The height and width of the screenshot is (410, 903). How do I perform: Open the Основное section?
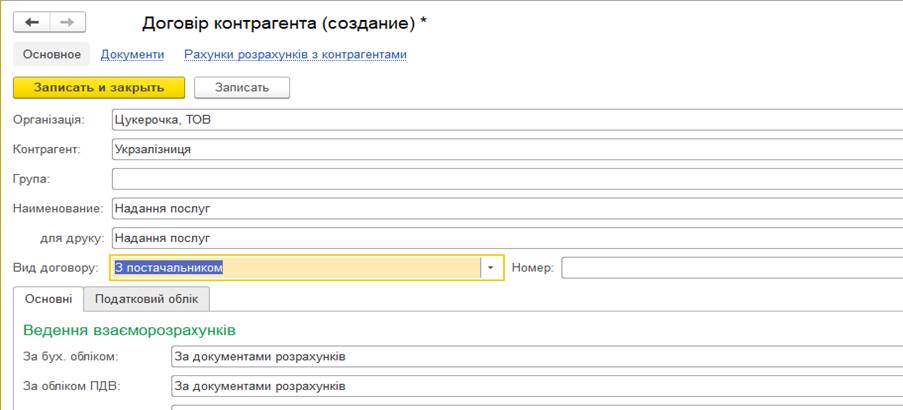pos(52,55)
